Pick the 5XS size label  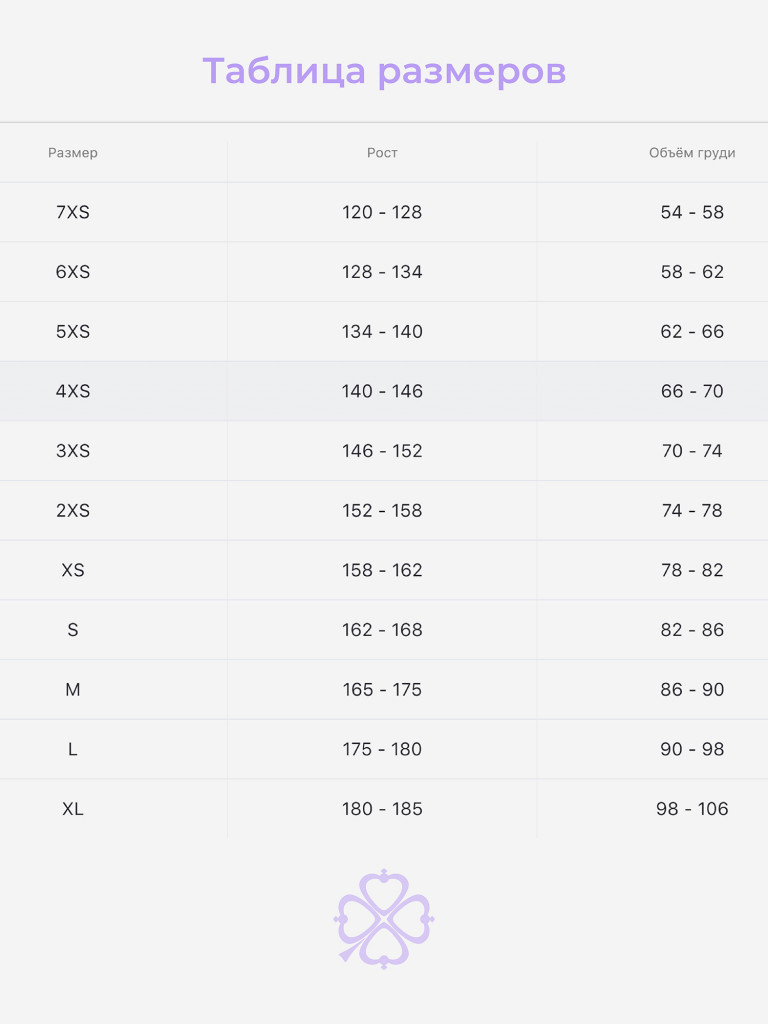73,332
